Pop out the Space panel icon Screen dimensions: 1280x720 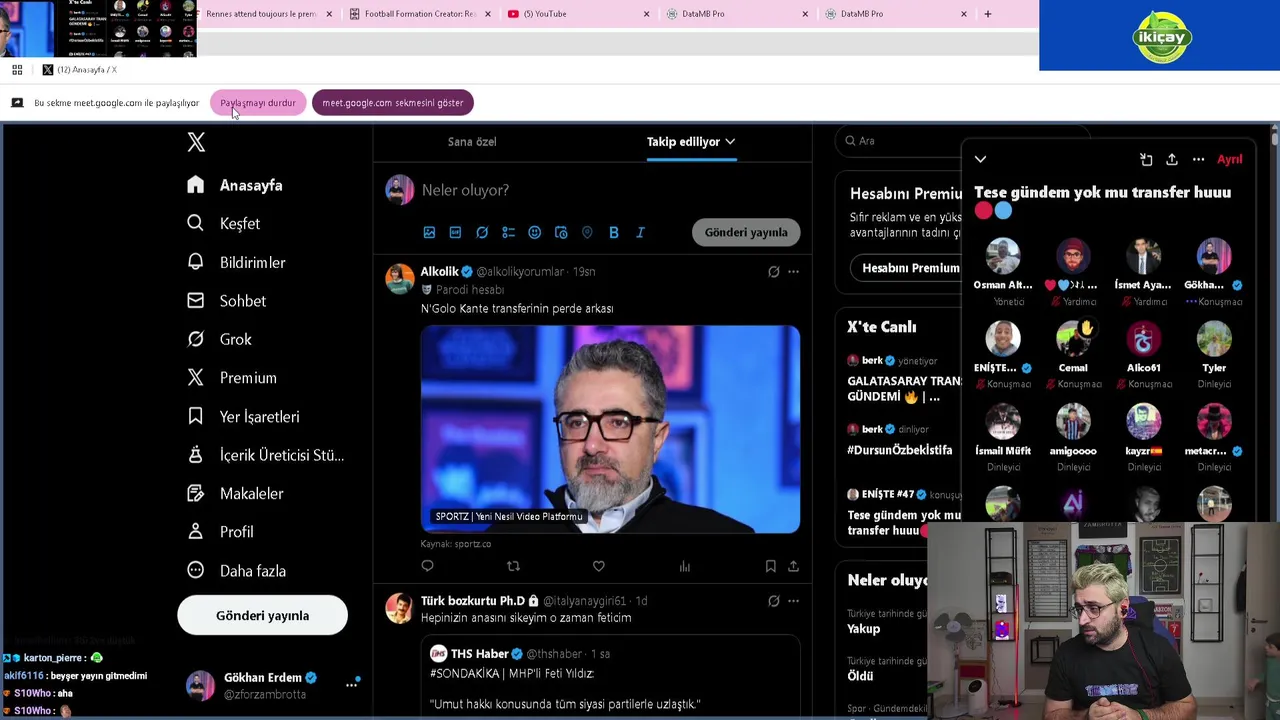tap(1146, 159)
